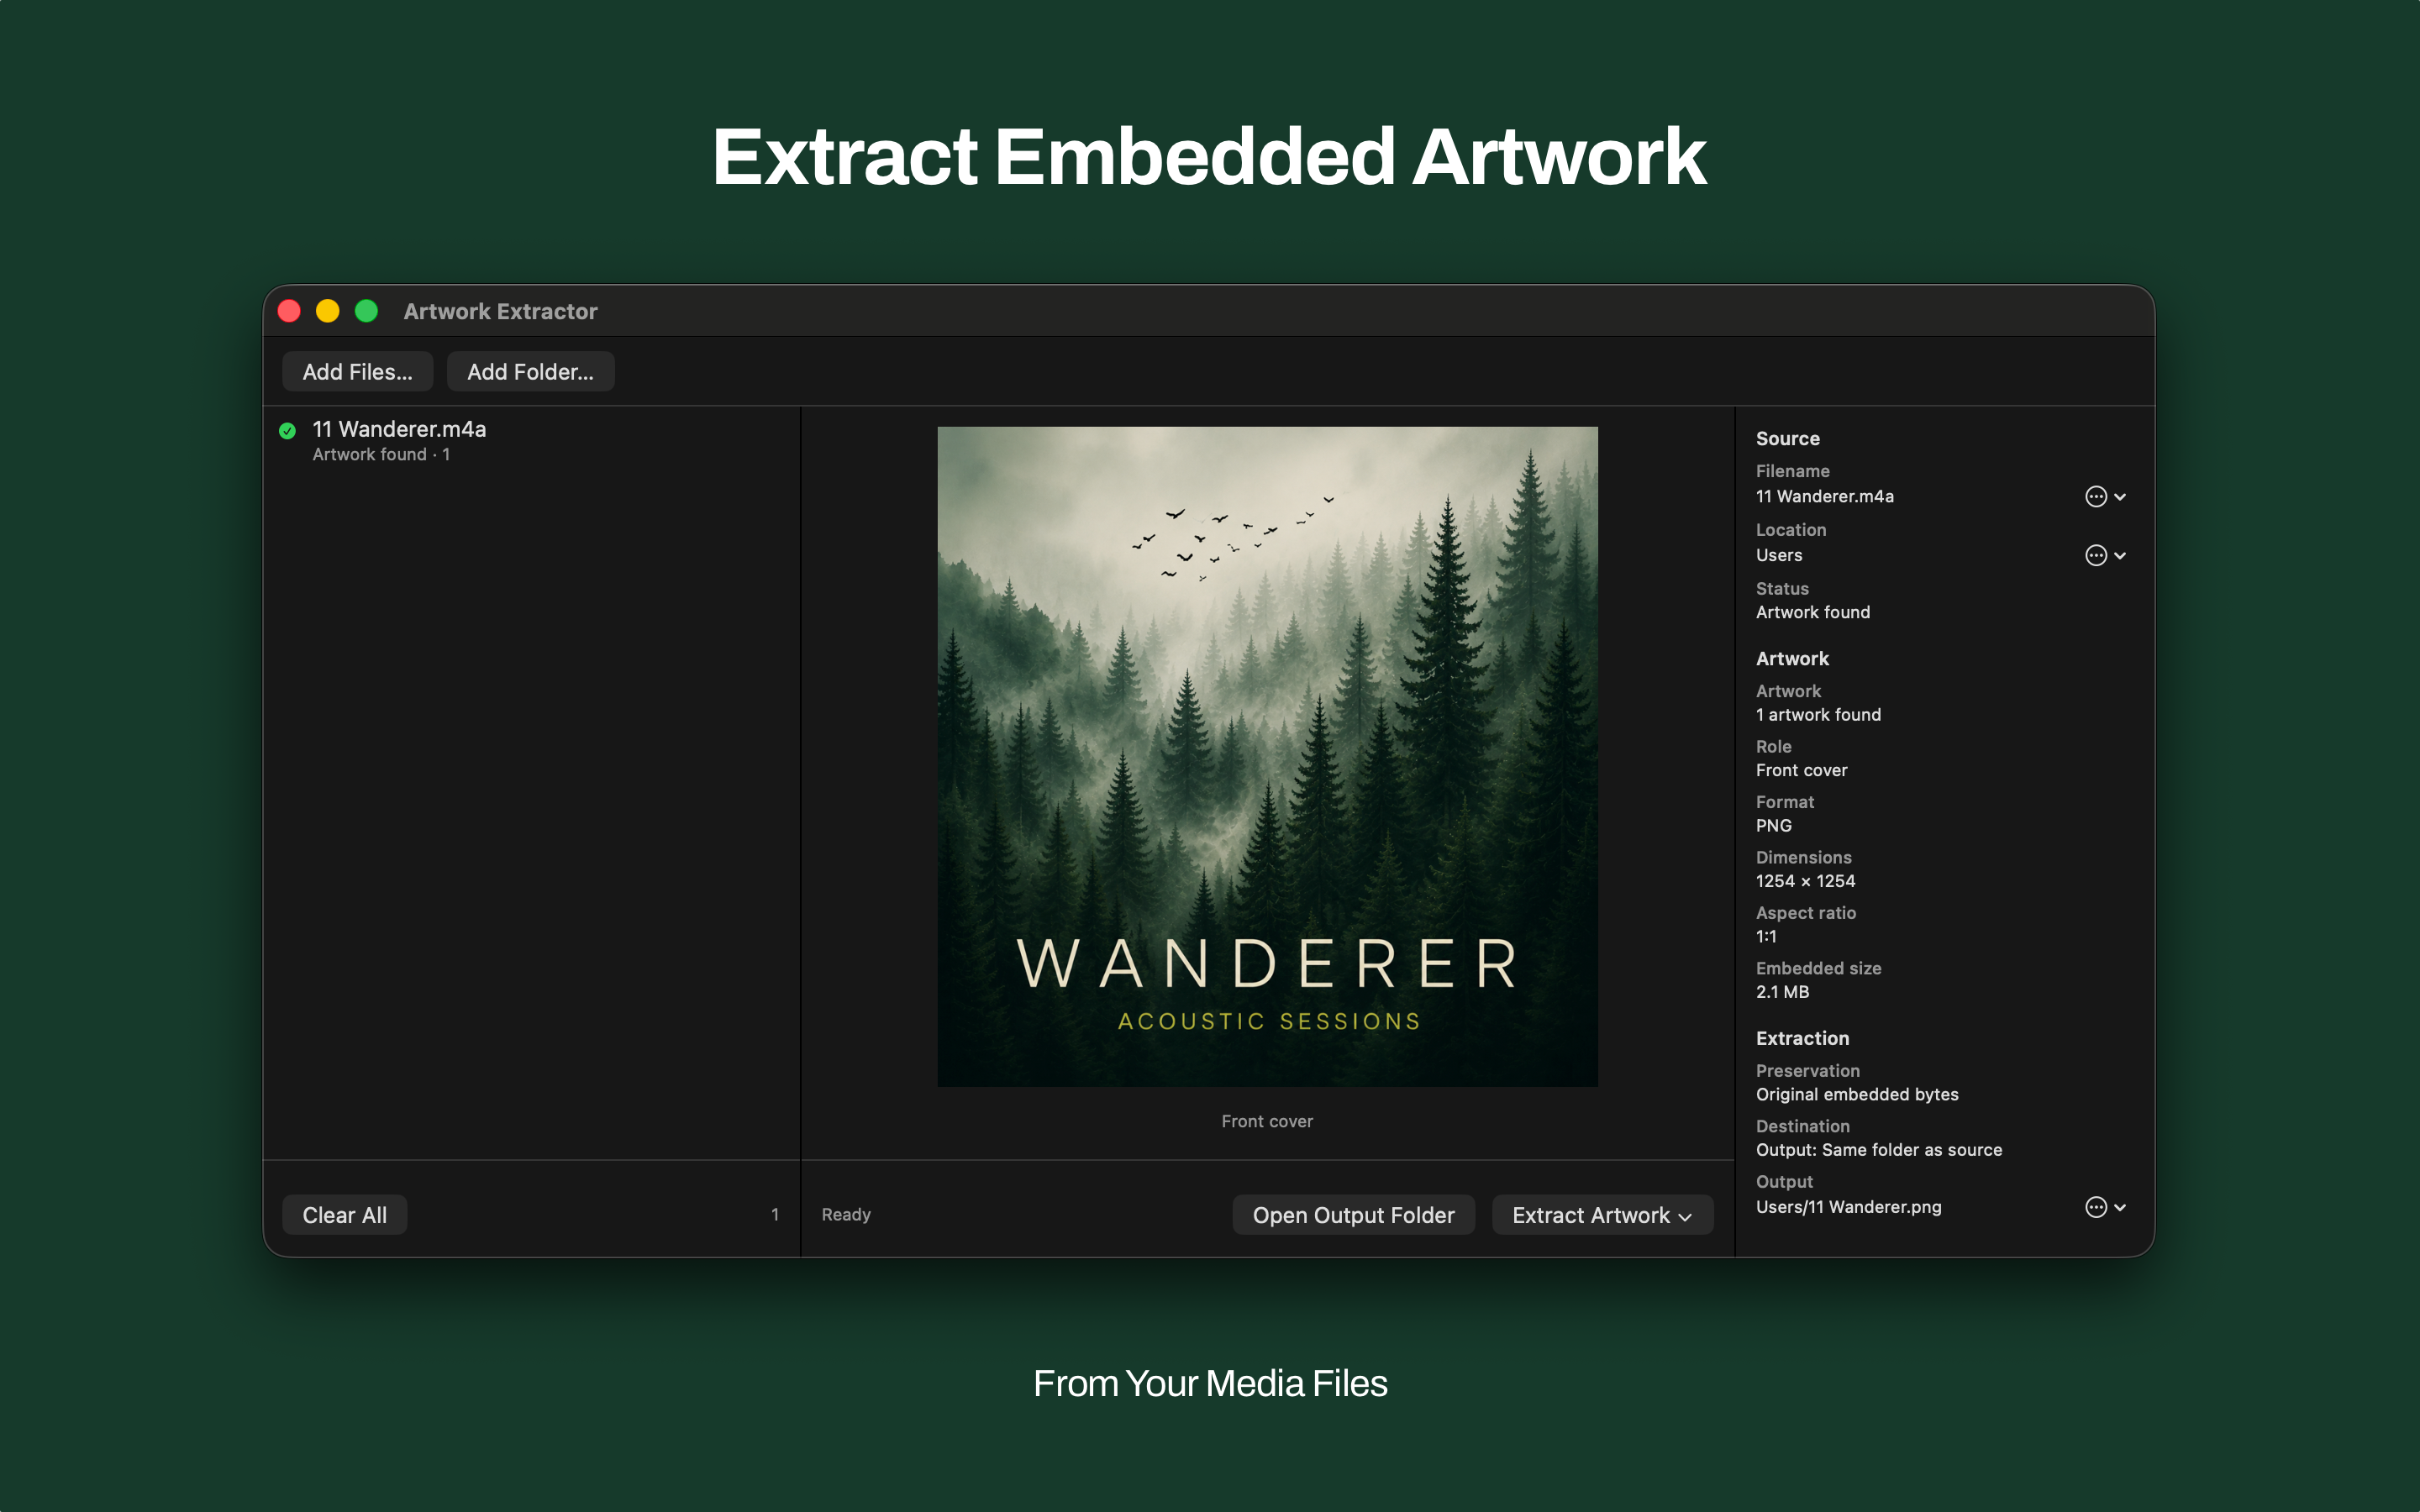Click the green checkmark status icon

(x=287, y=431)
